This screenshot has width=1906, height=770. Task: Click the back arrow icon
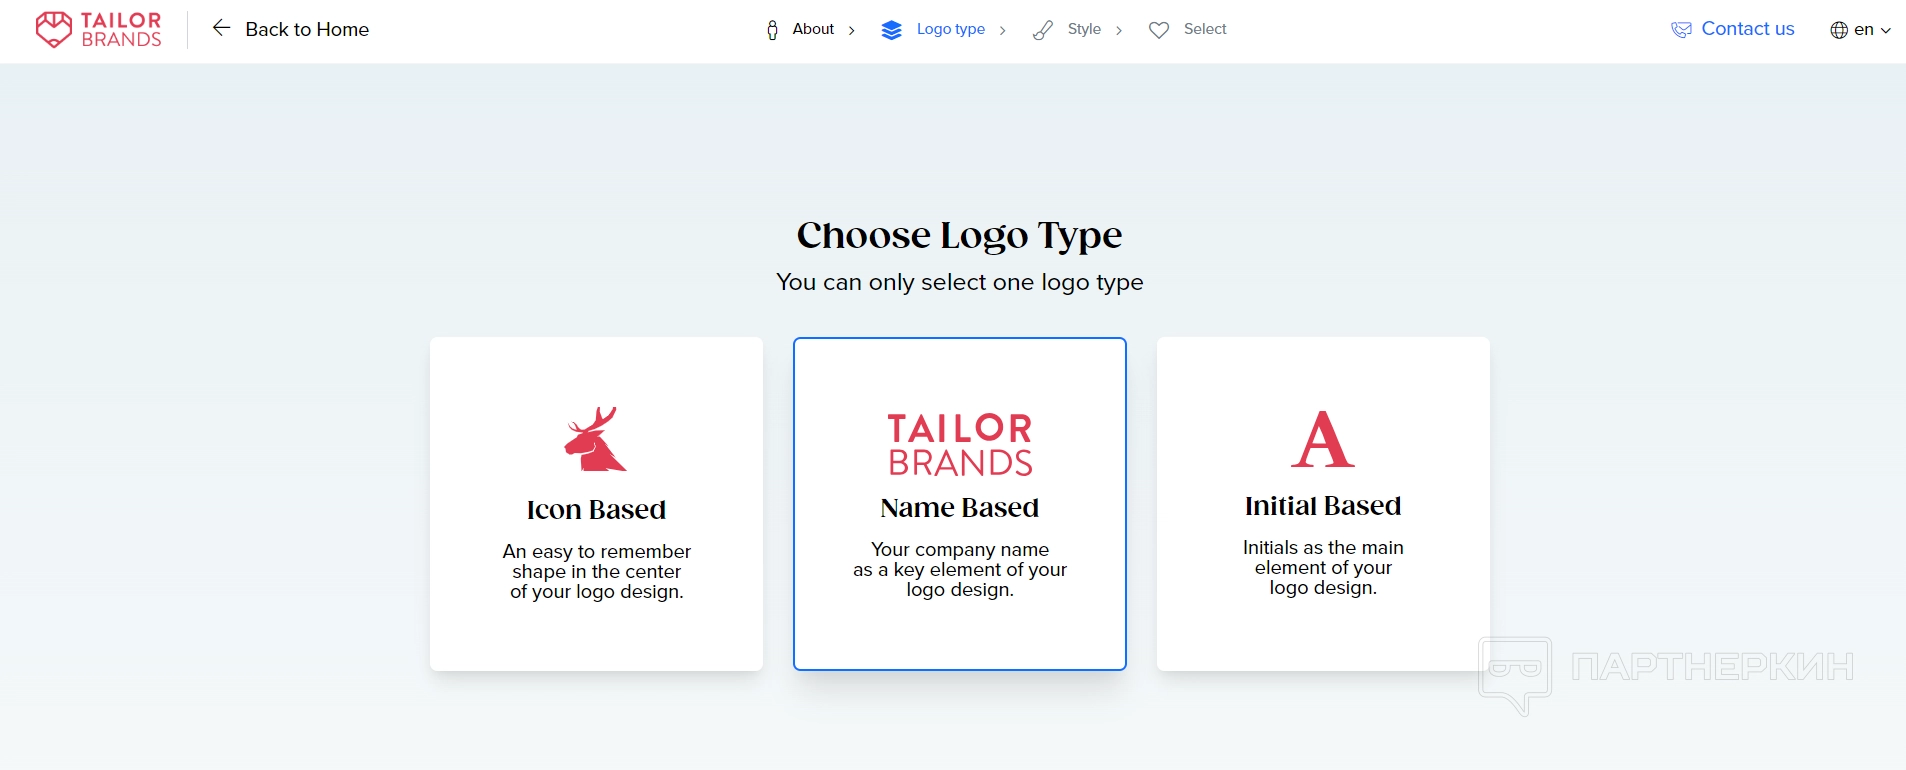[221, 28]
